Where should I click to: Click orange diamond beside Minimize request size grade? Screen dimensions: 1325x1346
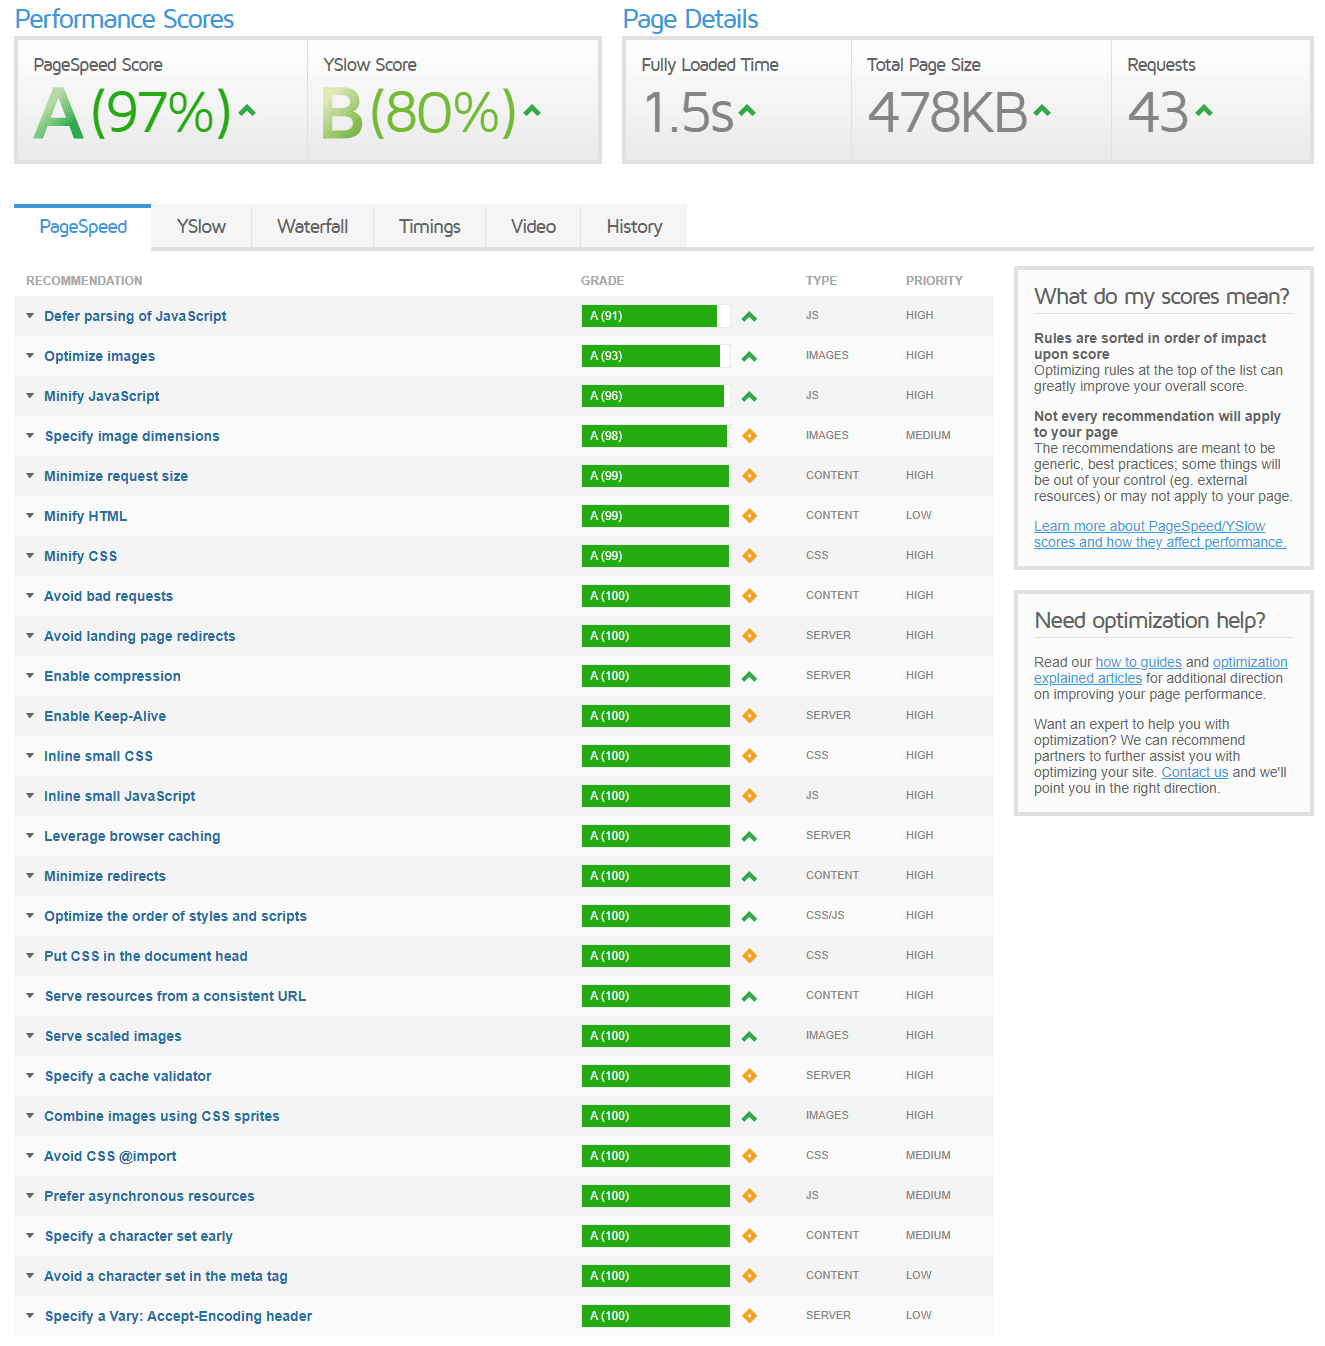tap(749, 476)
